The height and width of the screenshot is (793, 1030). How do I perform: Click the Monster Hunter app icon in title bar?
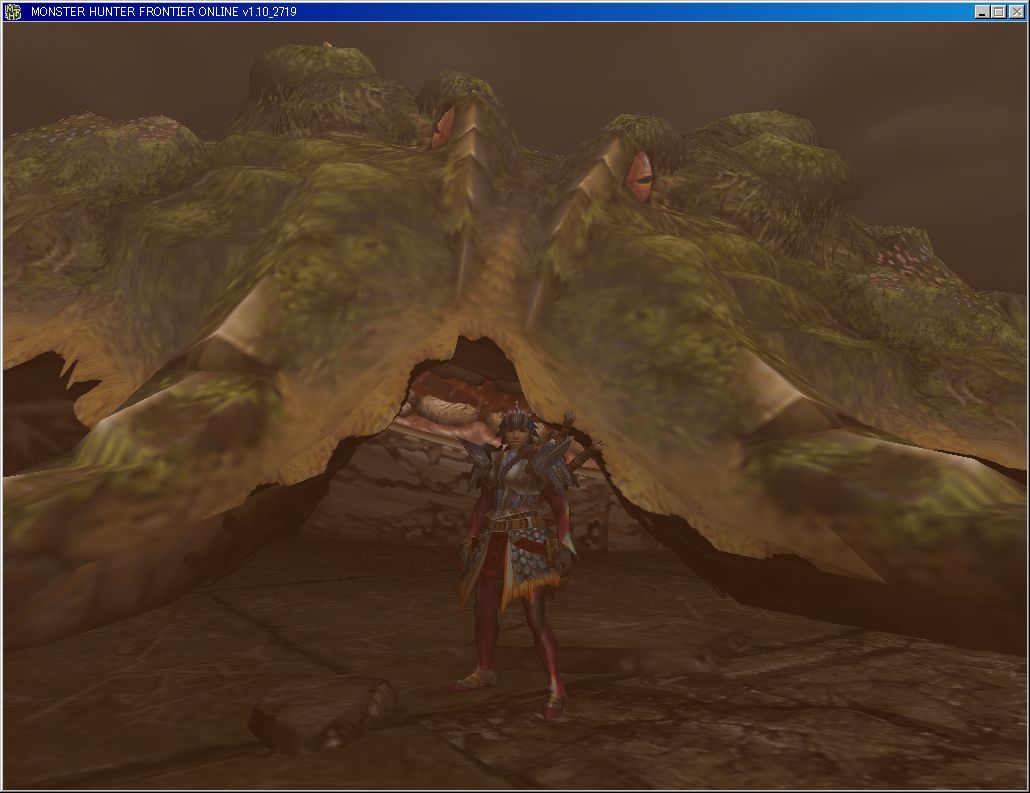point(12,11)
